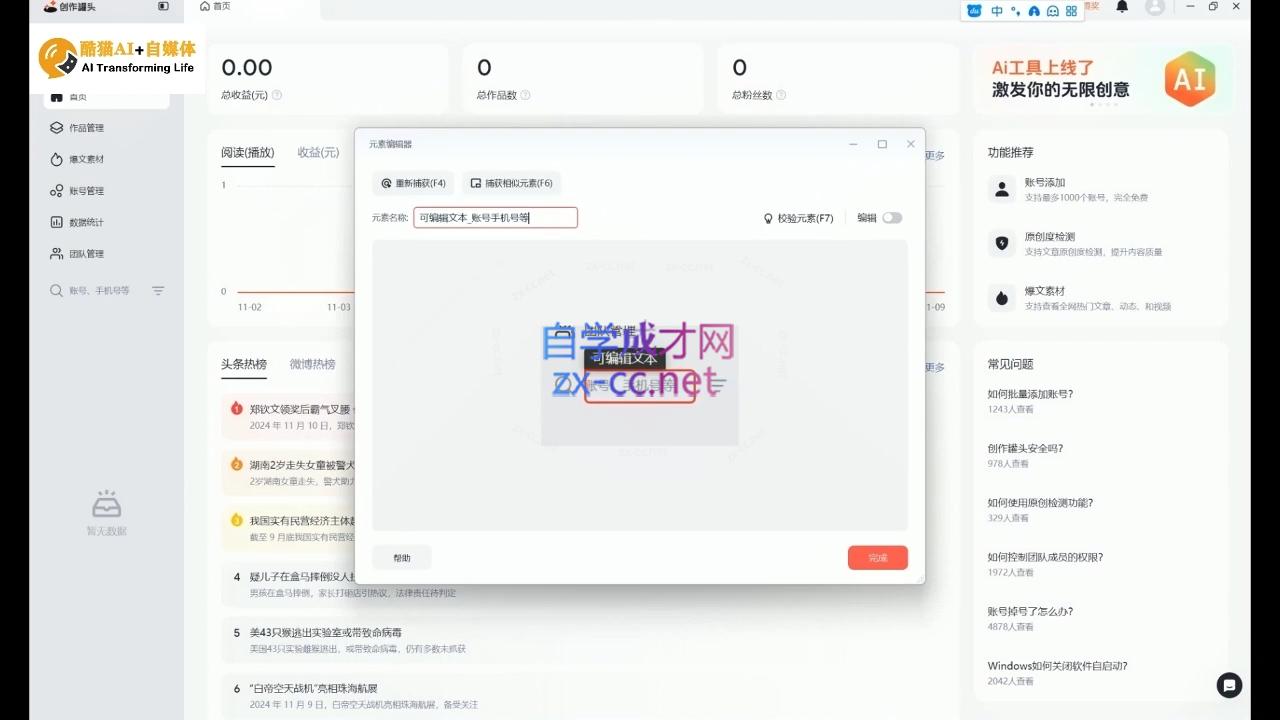The height and width of the screenshot is (720, 1280).
Task: Click the captured element preview image
Action: 640,385
